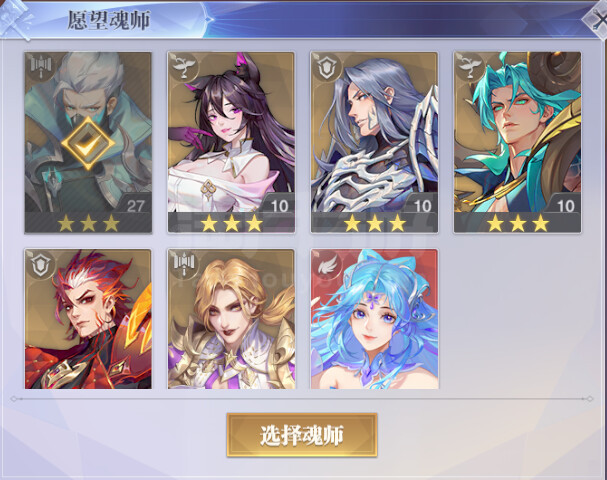Screen dimensions: 607x480
Task: Click the three-star rating of the silver-haired card
Action: point(374,223)
